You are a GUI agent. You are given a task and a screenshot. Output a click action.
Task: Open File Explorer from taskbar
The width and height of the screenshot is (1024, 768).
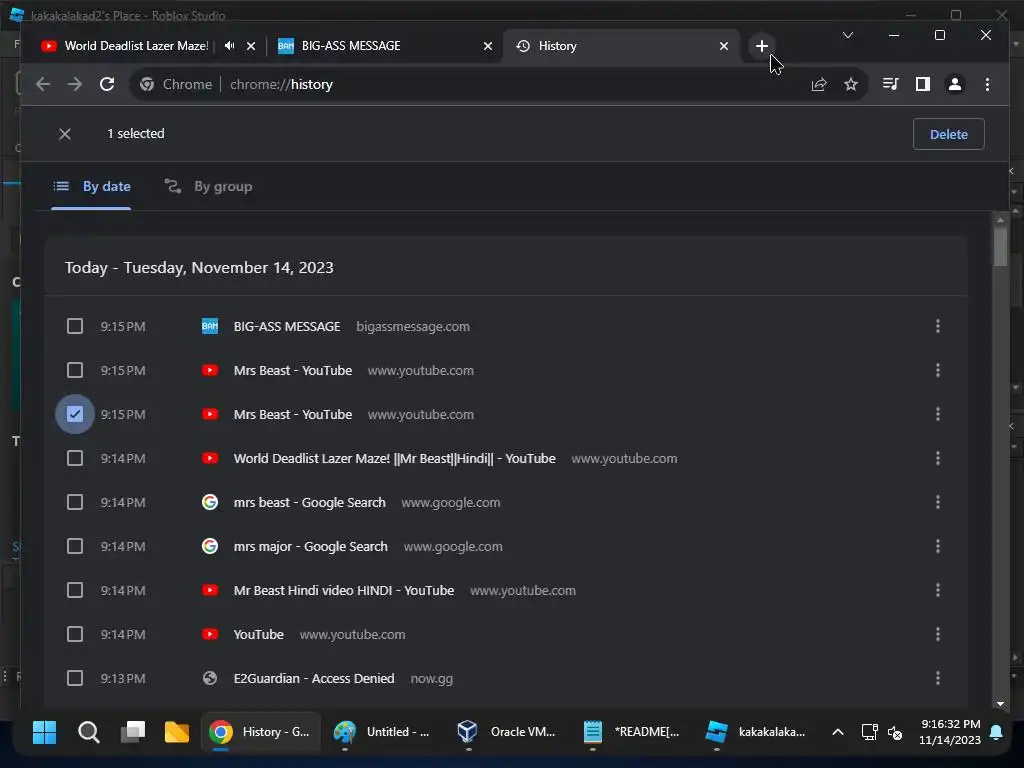pyautogui.click(x=176, y=732)
